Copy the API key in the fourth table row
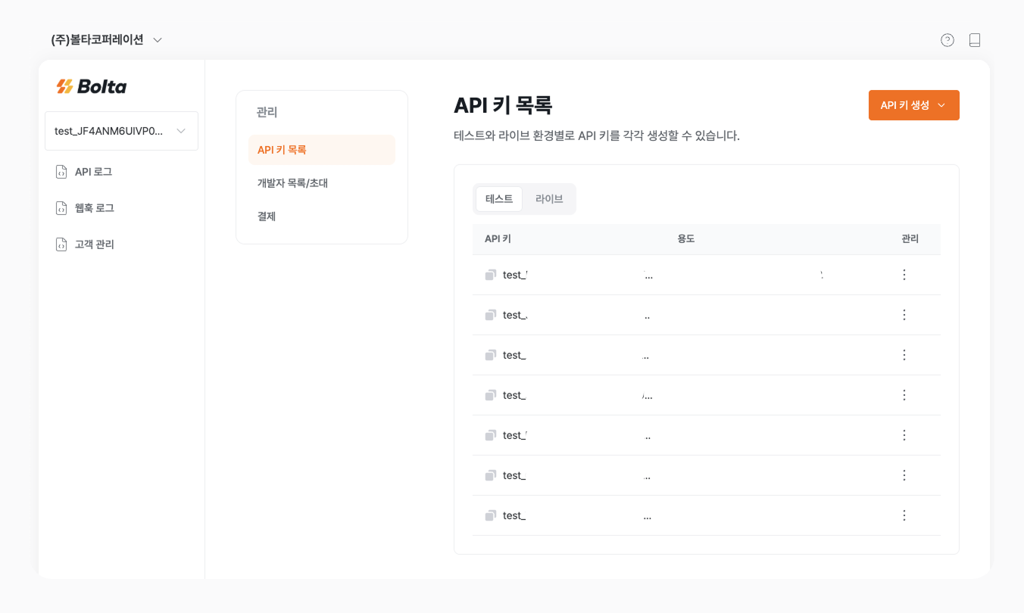Screen dimensions: 1024x613 (x=490, y=396)
